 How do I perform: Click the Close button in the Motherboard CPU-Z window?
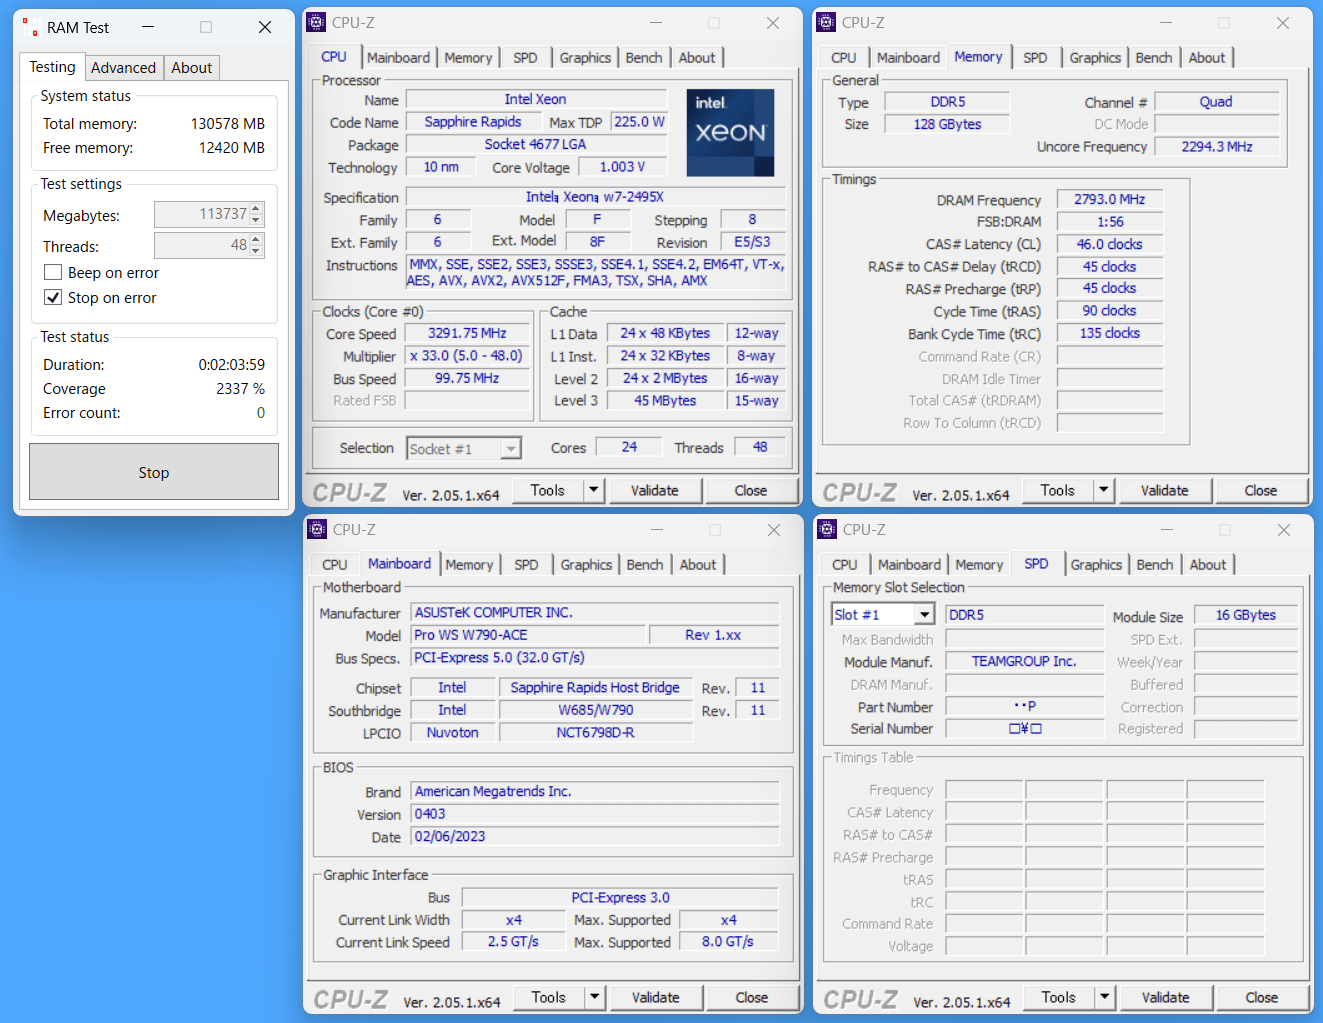tap(752, 997)
